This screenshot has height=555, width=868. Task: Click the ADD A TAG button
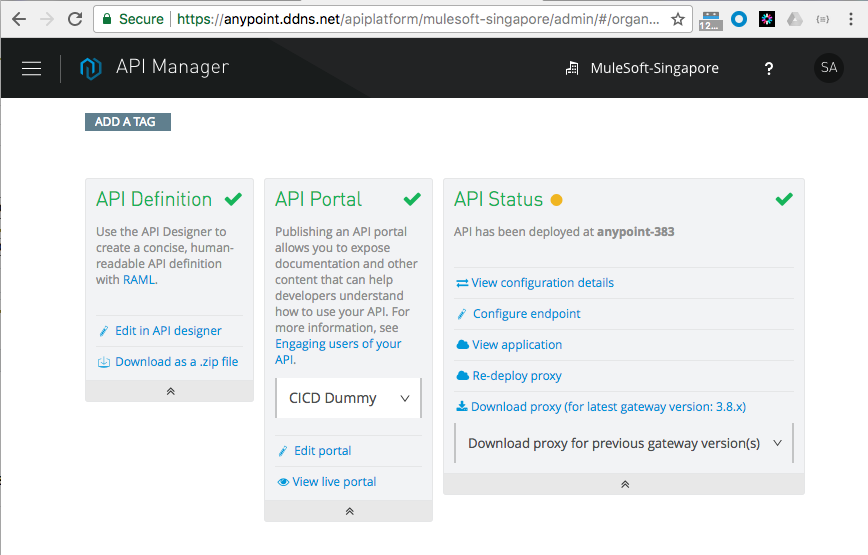128,122
